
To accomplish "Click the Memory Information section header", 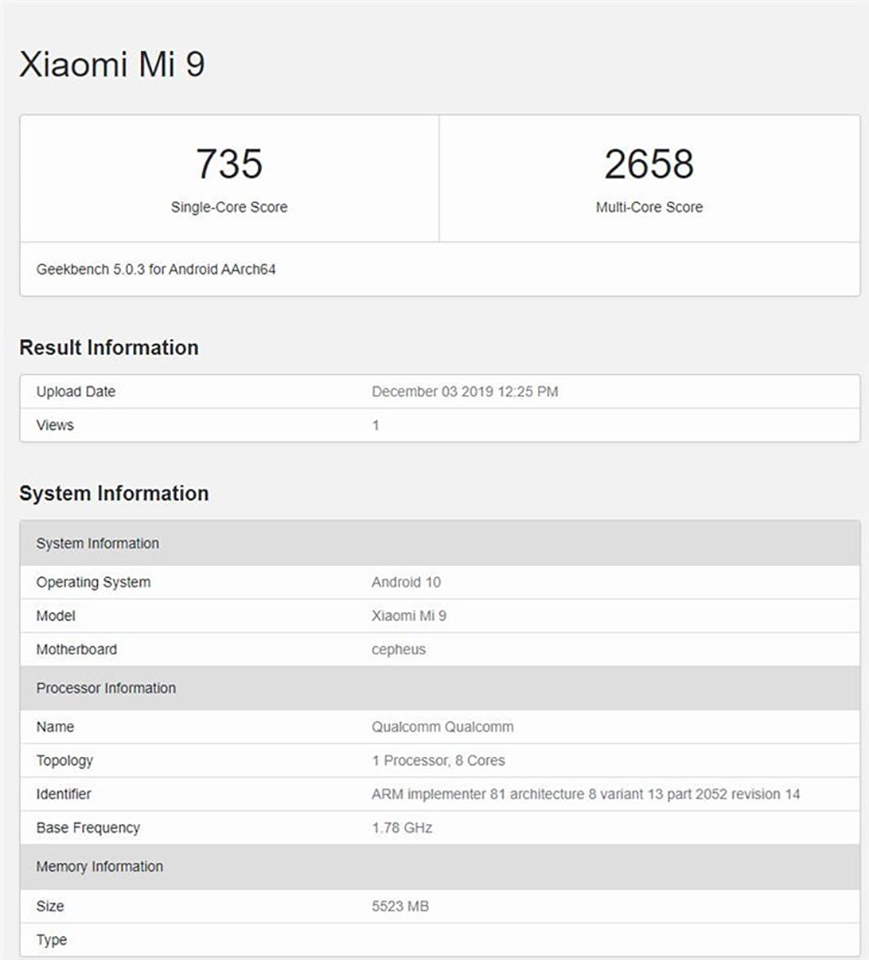I will pos(440,867).
